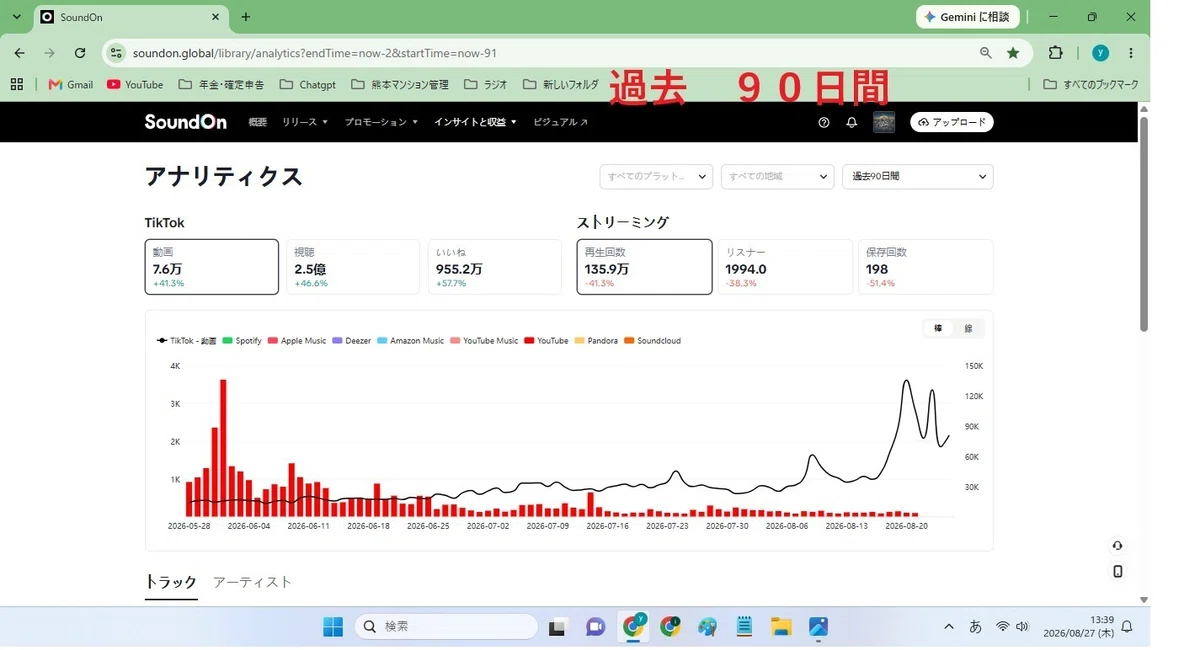Select the TikTok 動画 7.6万 card
Viewport: 1200px width, 650px height.
pyautogui.click(x=211, y=267)
